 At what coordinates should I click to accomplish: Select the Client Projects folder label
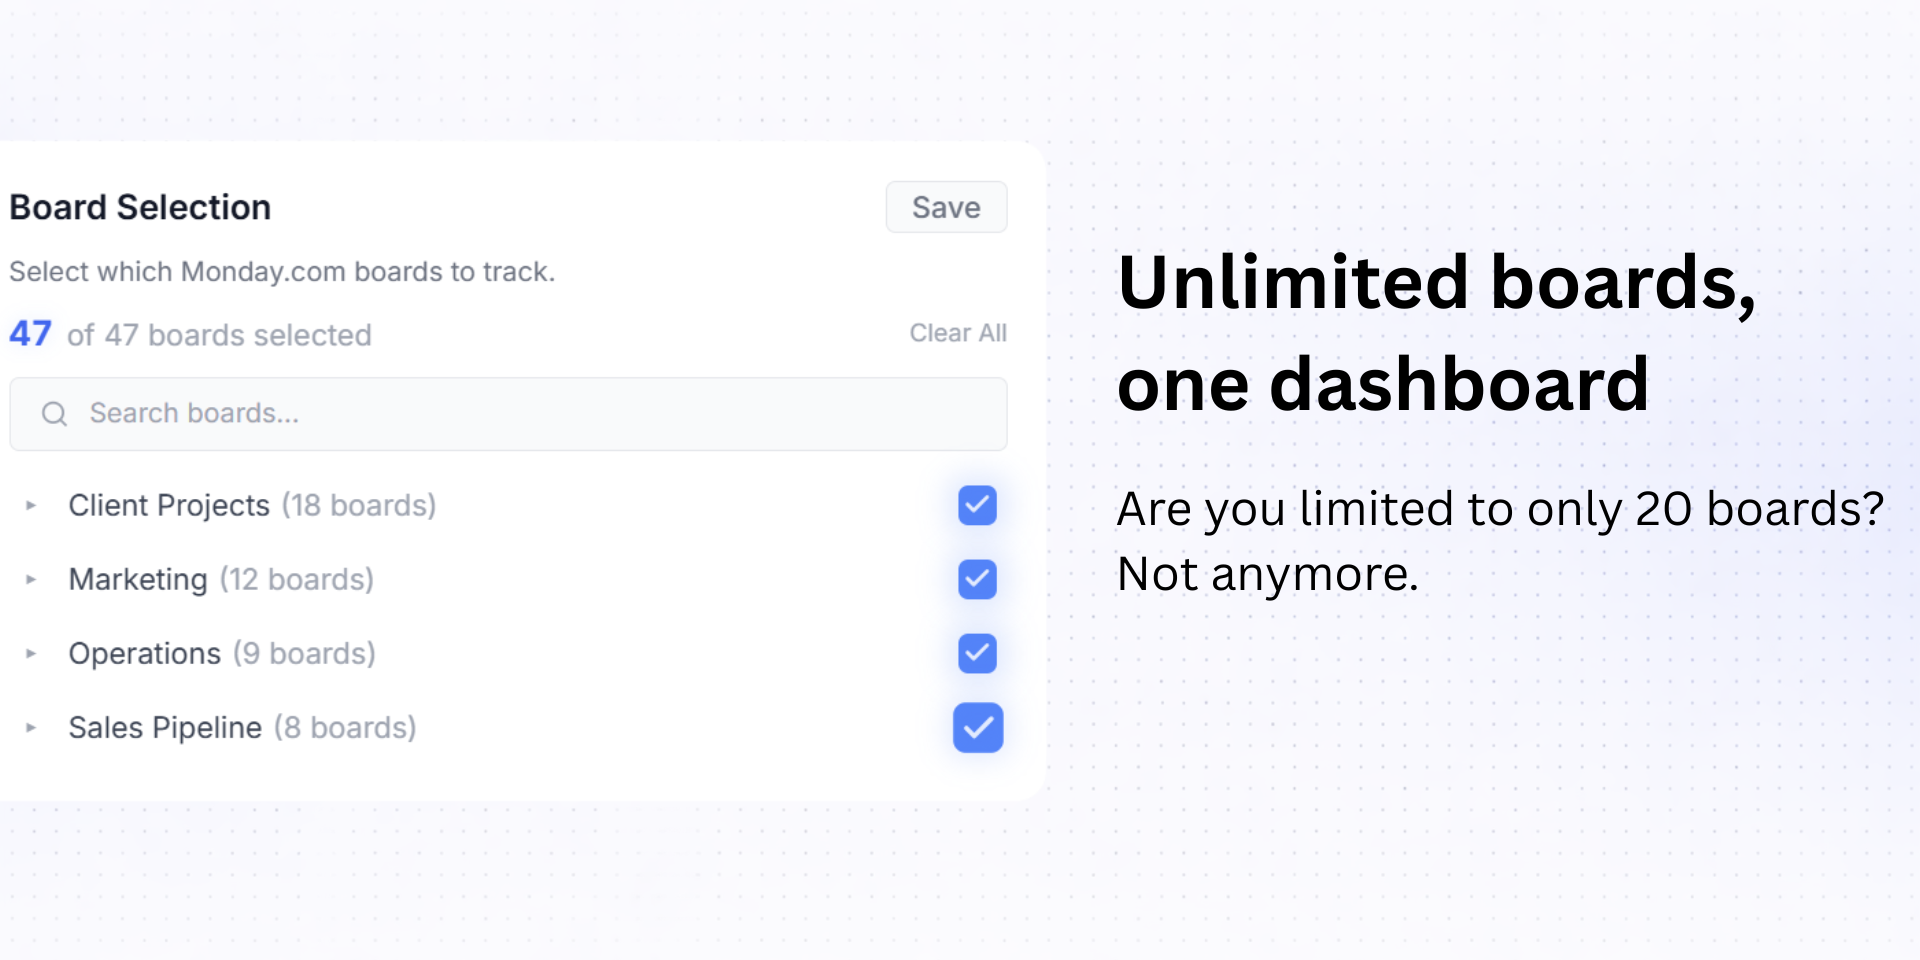pos(169,506)
